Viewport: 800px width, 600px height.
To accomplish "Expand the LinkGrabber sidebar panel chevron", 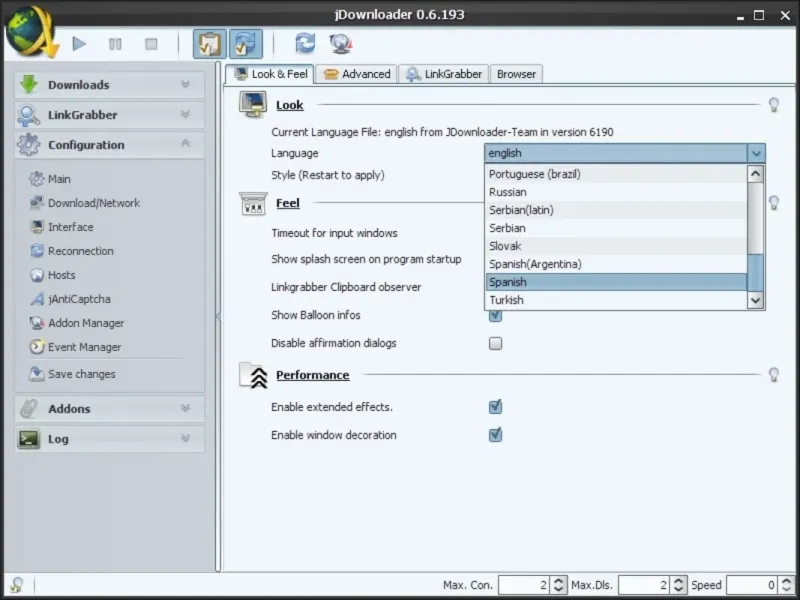I will pyautogui.click(x=185, y=114).
